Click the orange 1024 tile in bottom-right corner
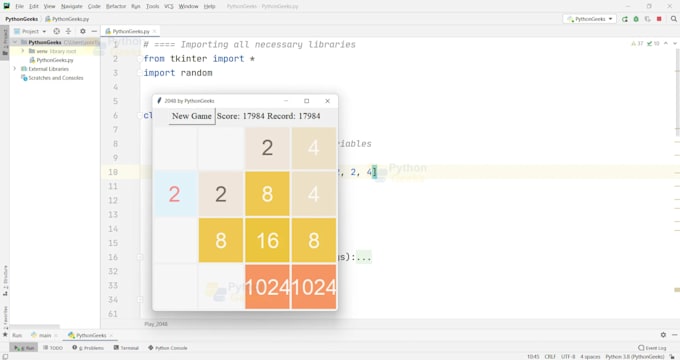 pos(314,287)
